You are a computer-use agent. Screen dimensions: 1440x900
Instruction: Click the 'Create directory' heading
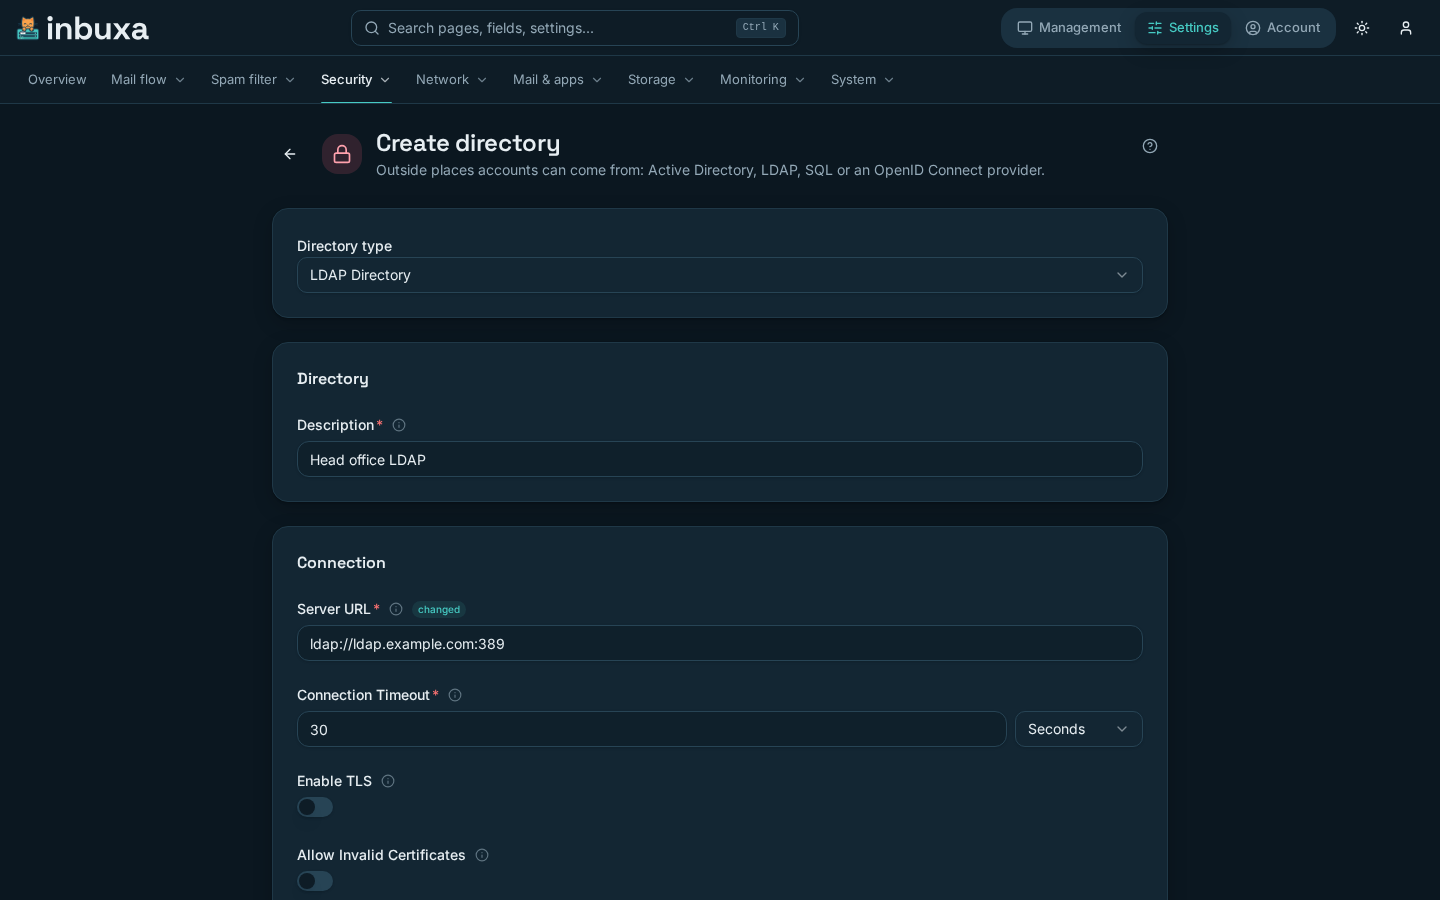[468, 143]
